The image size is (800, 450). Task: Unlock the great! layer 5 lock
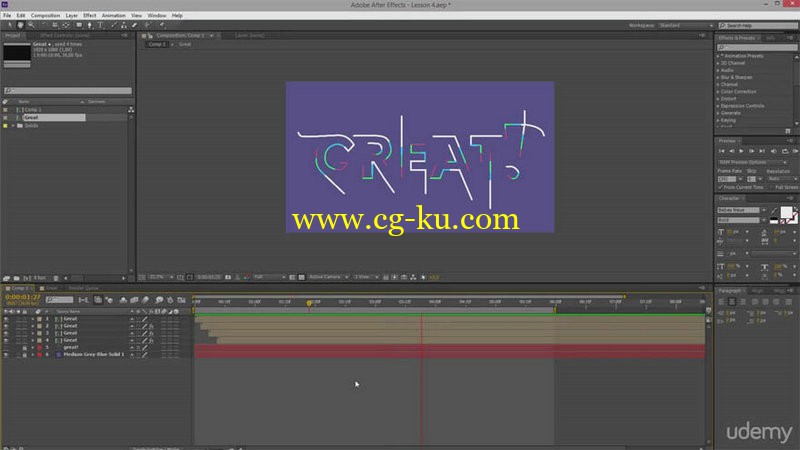pos(24,347)
